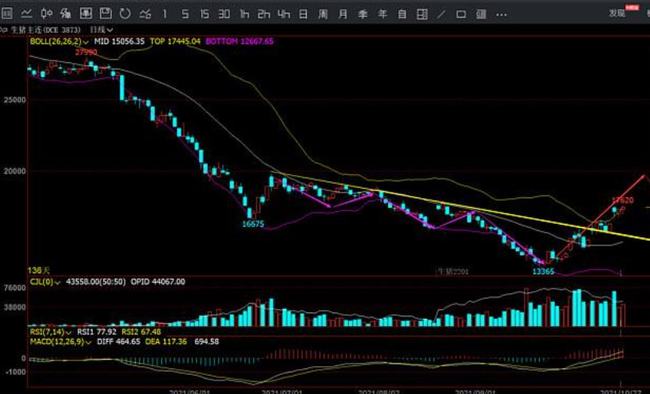Open the 日线 period dropdown

click(102, 30)
